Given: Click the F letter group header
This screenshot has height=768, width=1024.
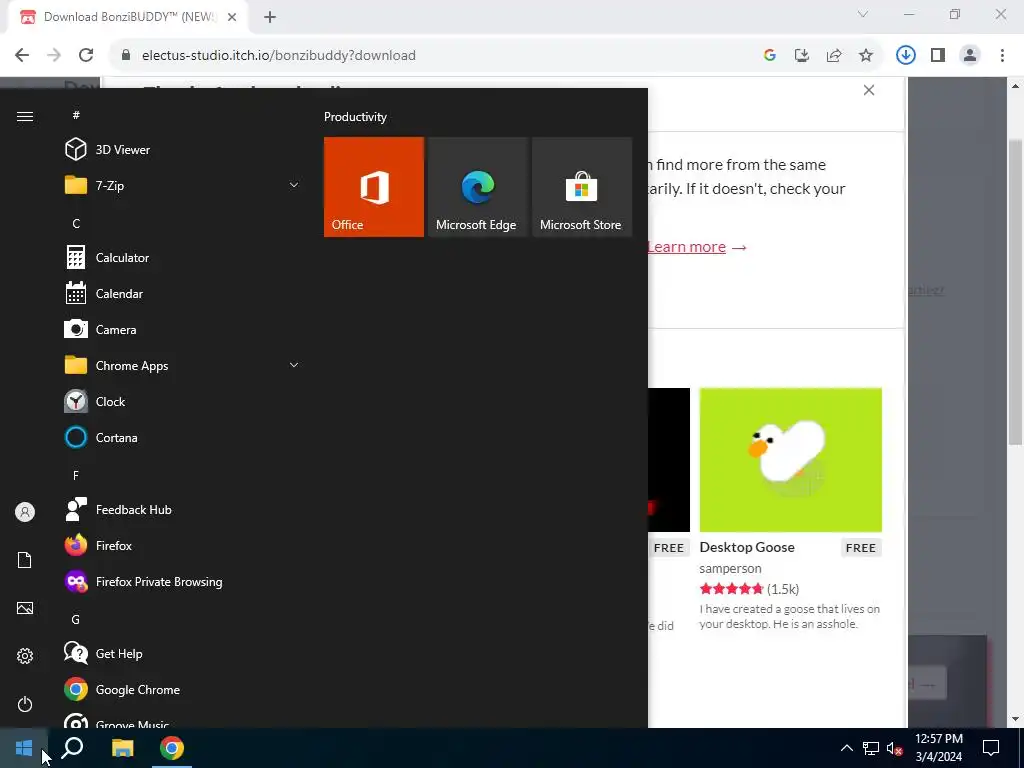Looking at the screenshot, I should [76, 475].
